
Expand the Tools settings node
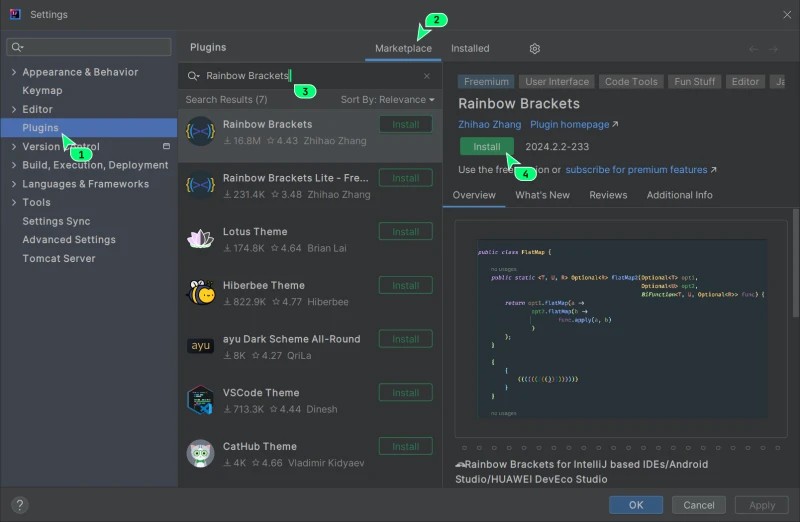click(14, 202)
